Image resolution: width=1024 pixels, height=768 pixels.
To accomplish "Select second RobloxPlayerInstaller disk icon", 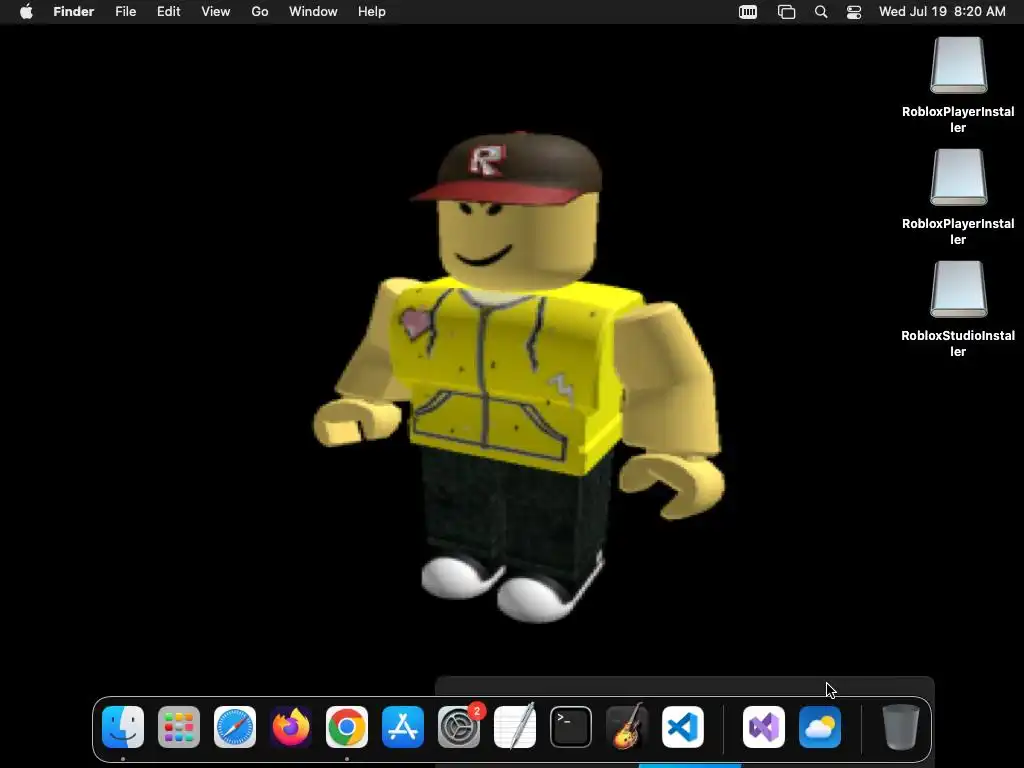I will coord(959,177).
